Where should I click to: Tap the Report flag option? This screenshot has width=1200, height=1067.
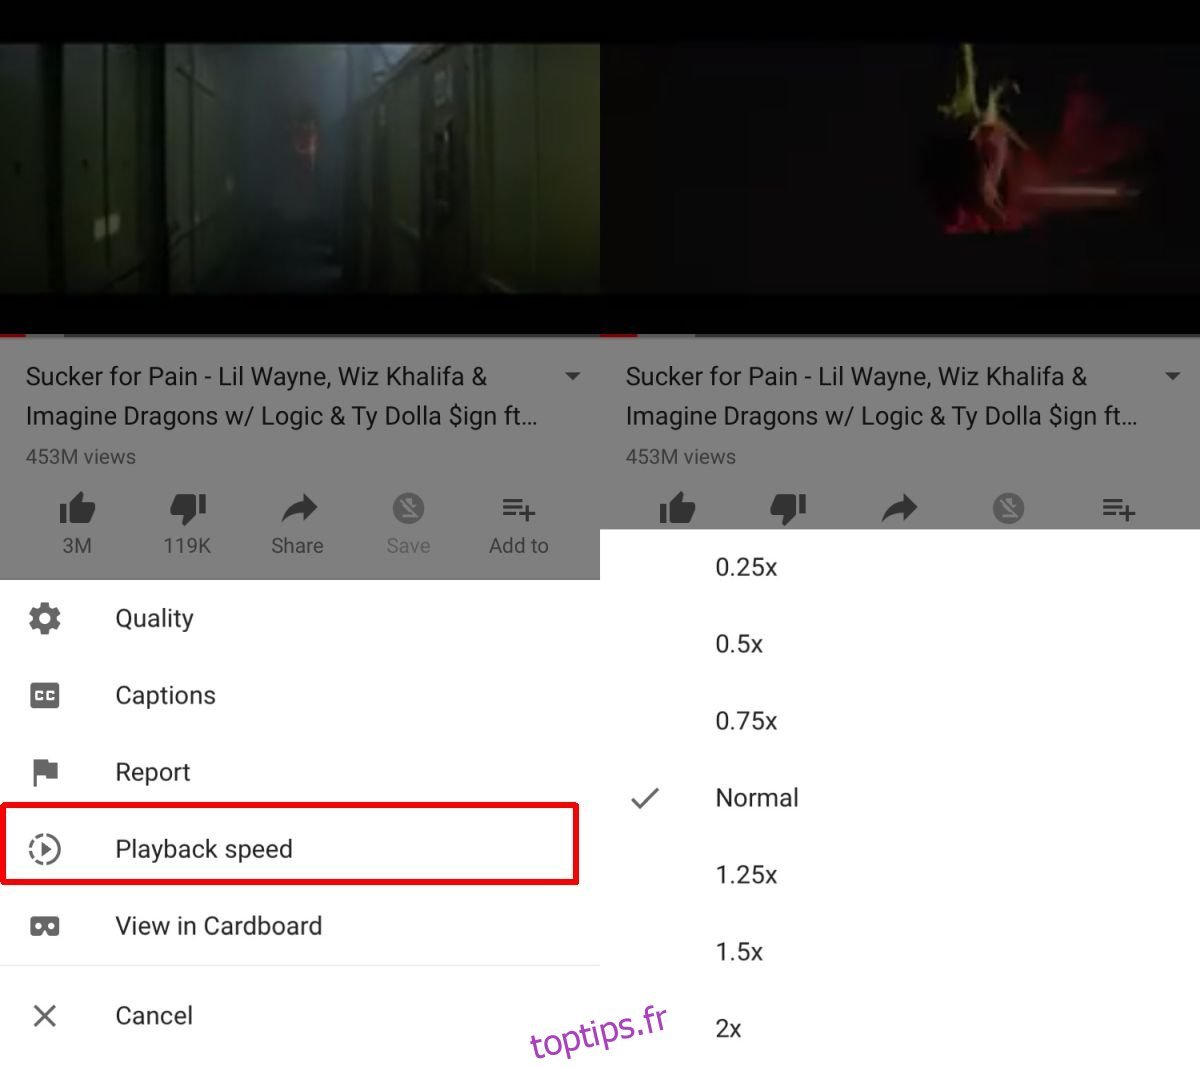pos(300,772)
